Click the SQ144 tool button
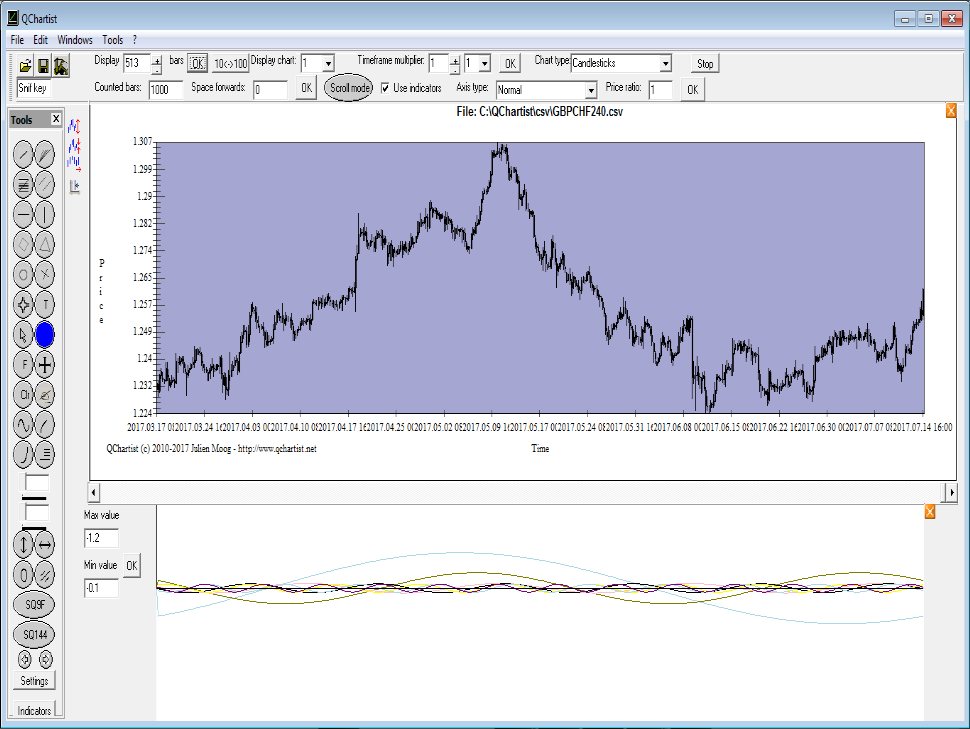Screen dimensions: 970x729 coord(34,634)
